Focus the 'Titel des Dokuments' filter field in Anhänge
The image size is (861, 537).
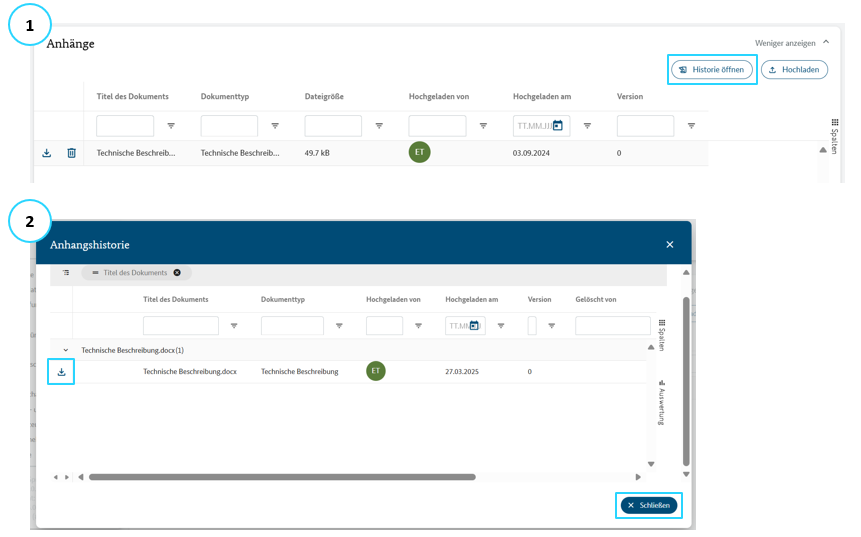click(x=125, y=126)
